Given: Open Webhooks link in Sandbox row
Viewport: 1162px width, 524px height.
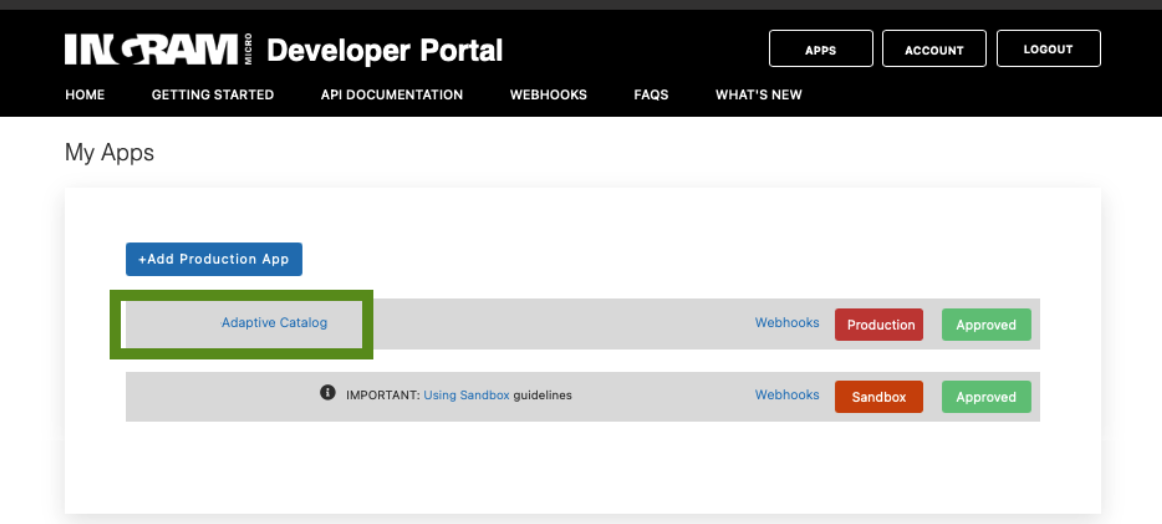Looking at the screenshot, I should 787,395.
